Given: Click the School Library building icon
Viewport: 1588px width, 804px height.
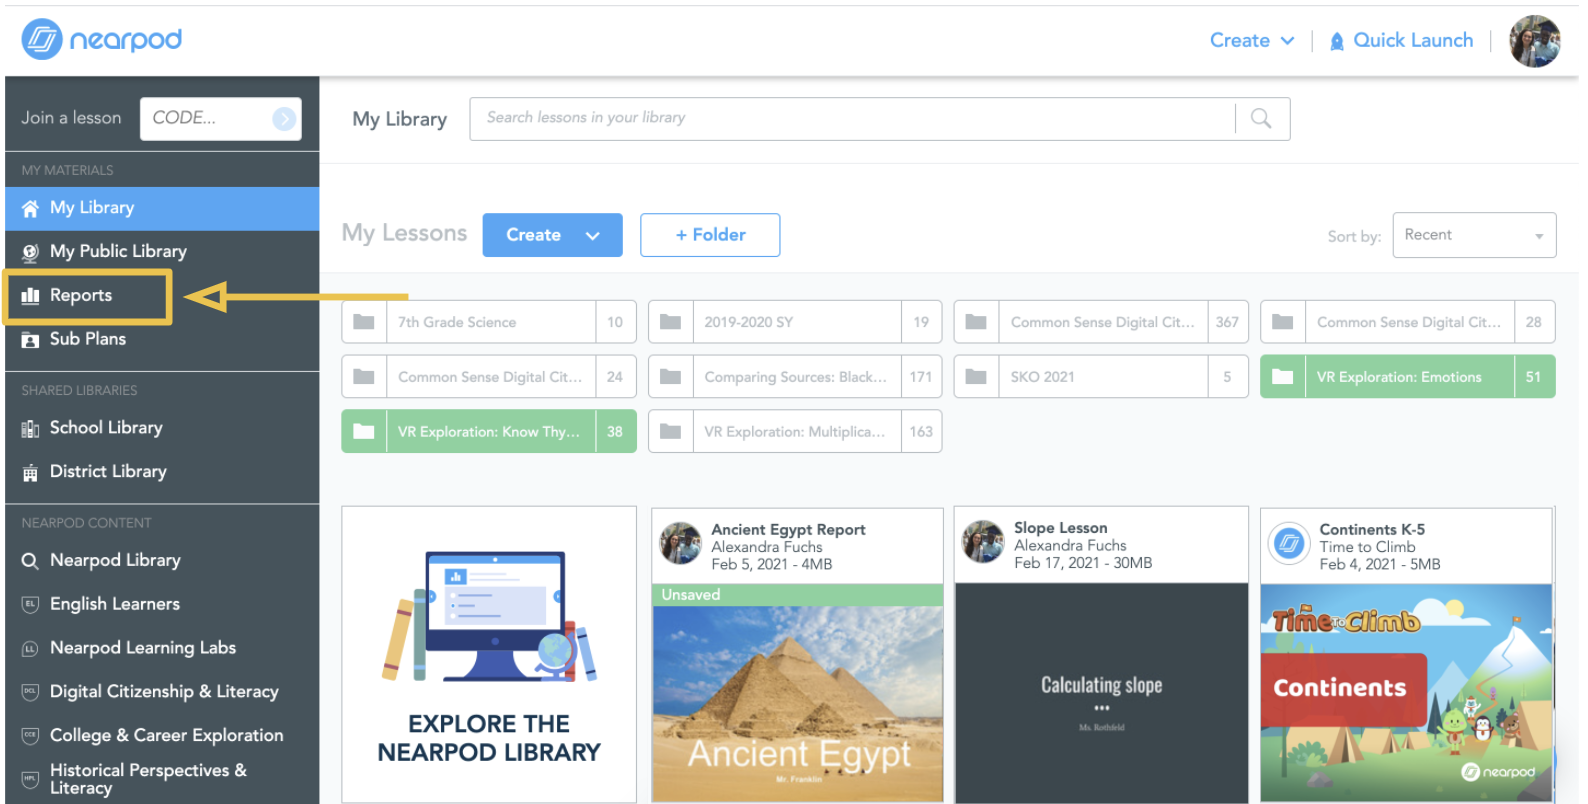Looking at the screenshot, I should click(31, 429).
